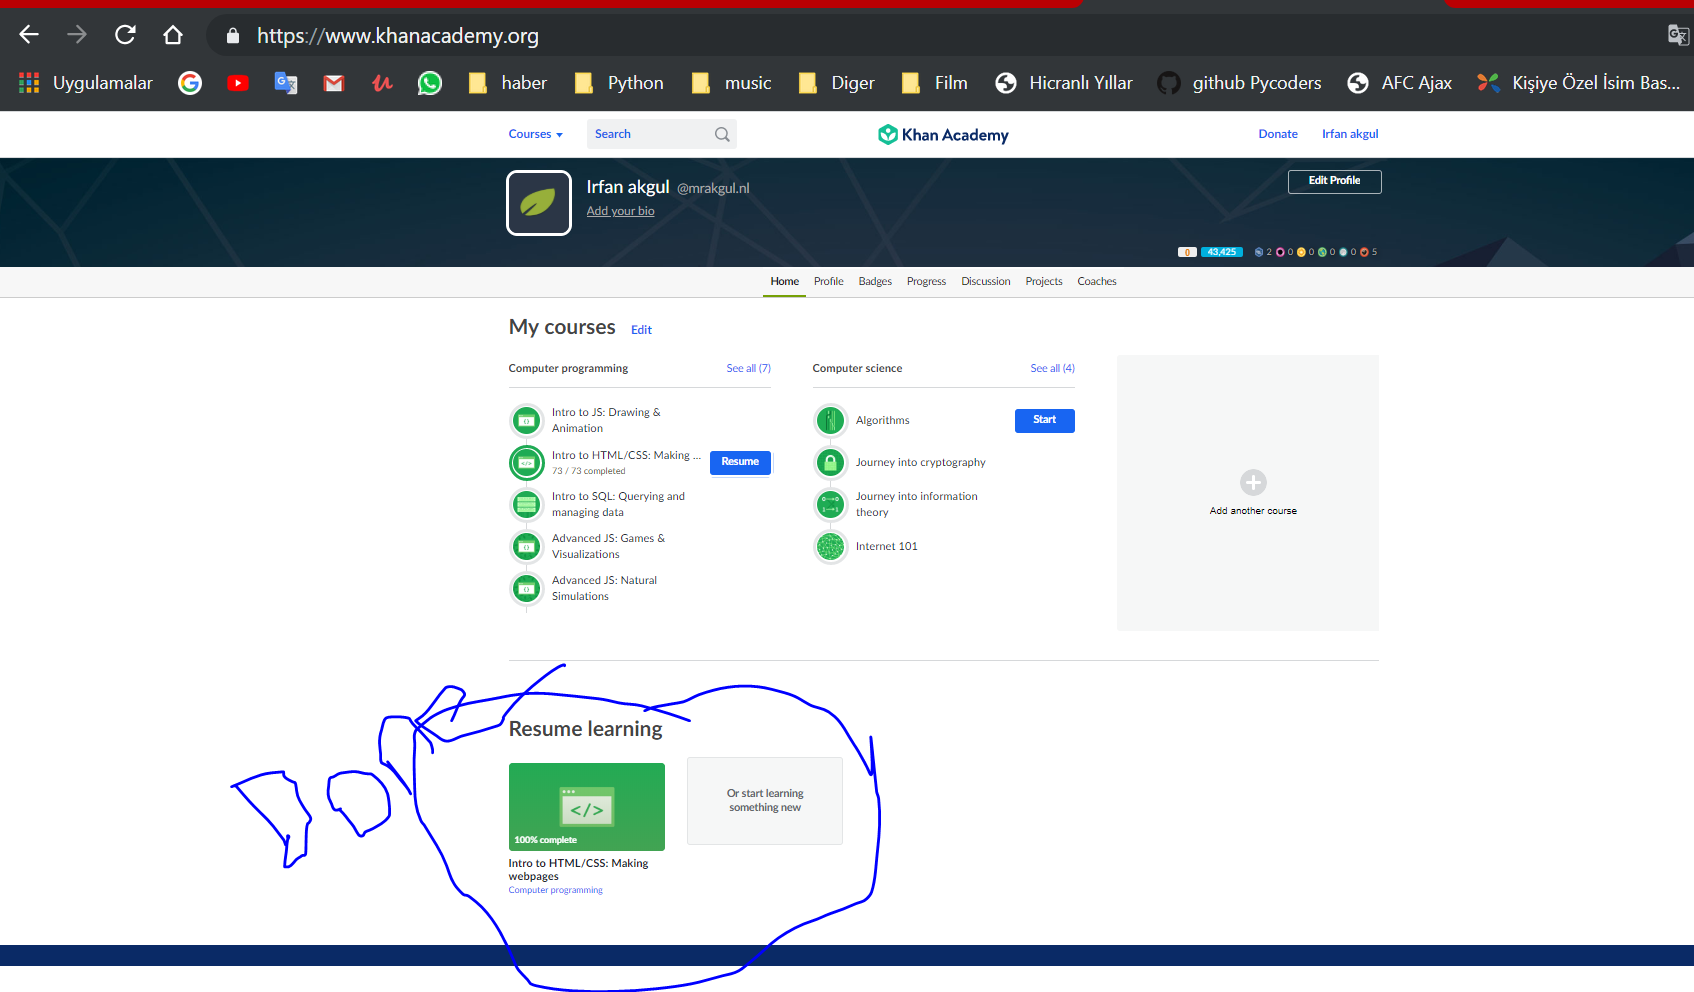
Task: Open the Uygulamalar apps grid icon
Action: click(x=29, y=83)
